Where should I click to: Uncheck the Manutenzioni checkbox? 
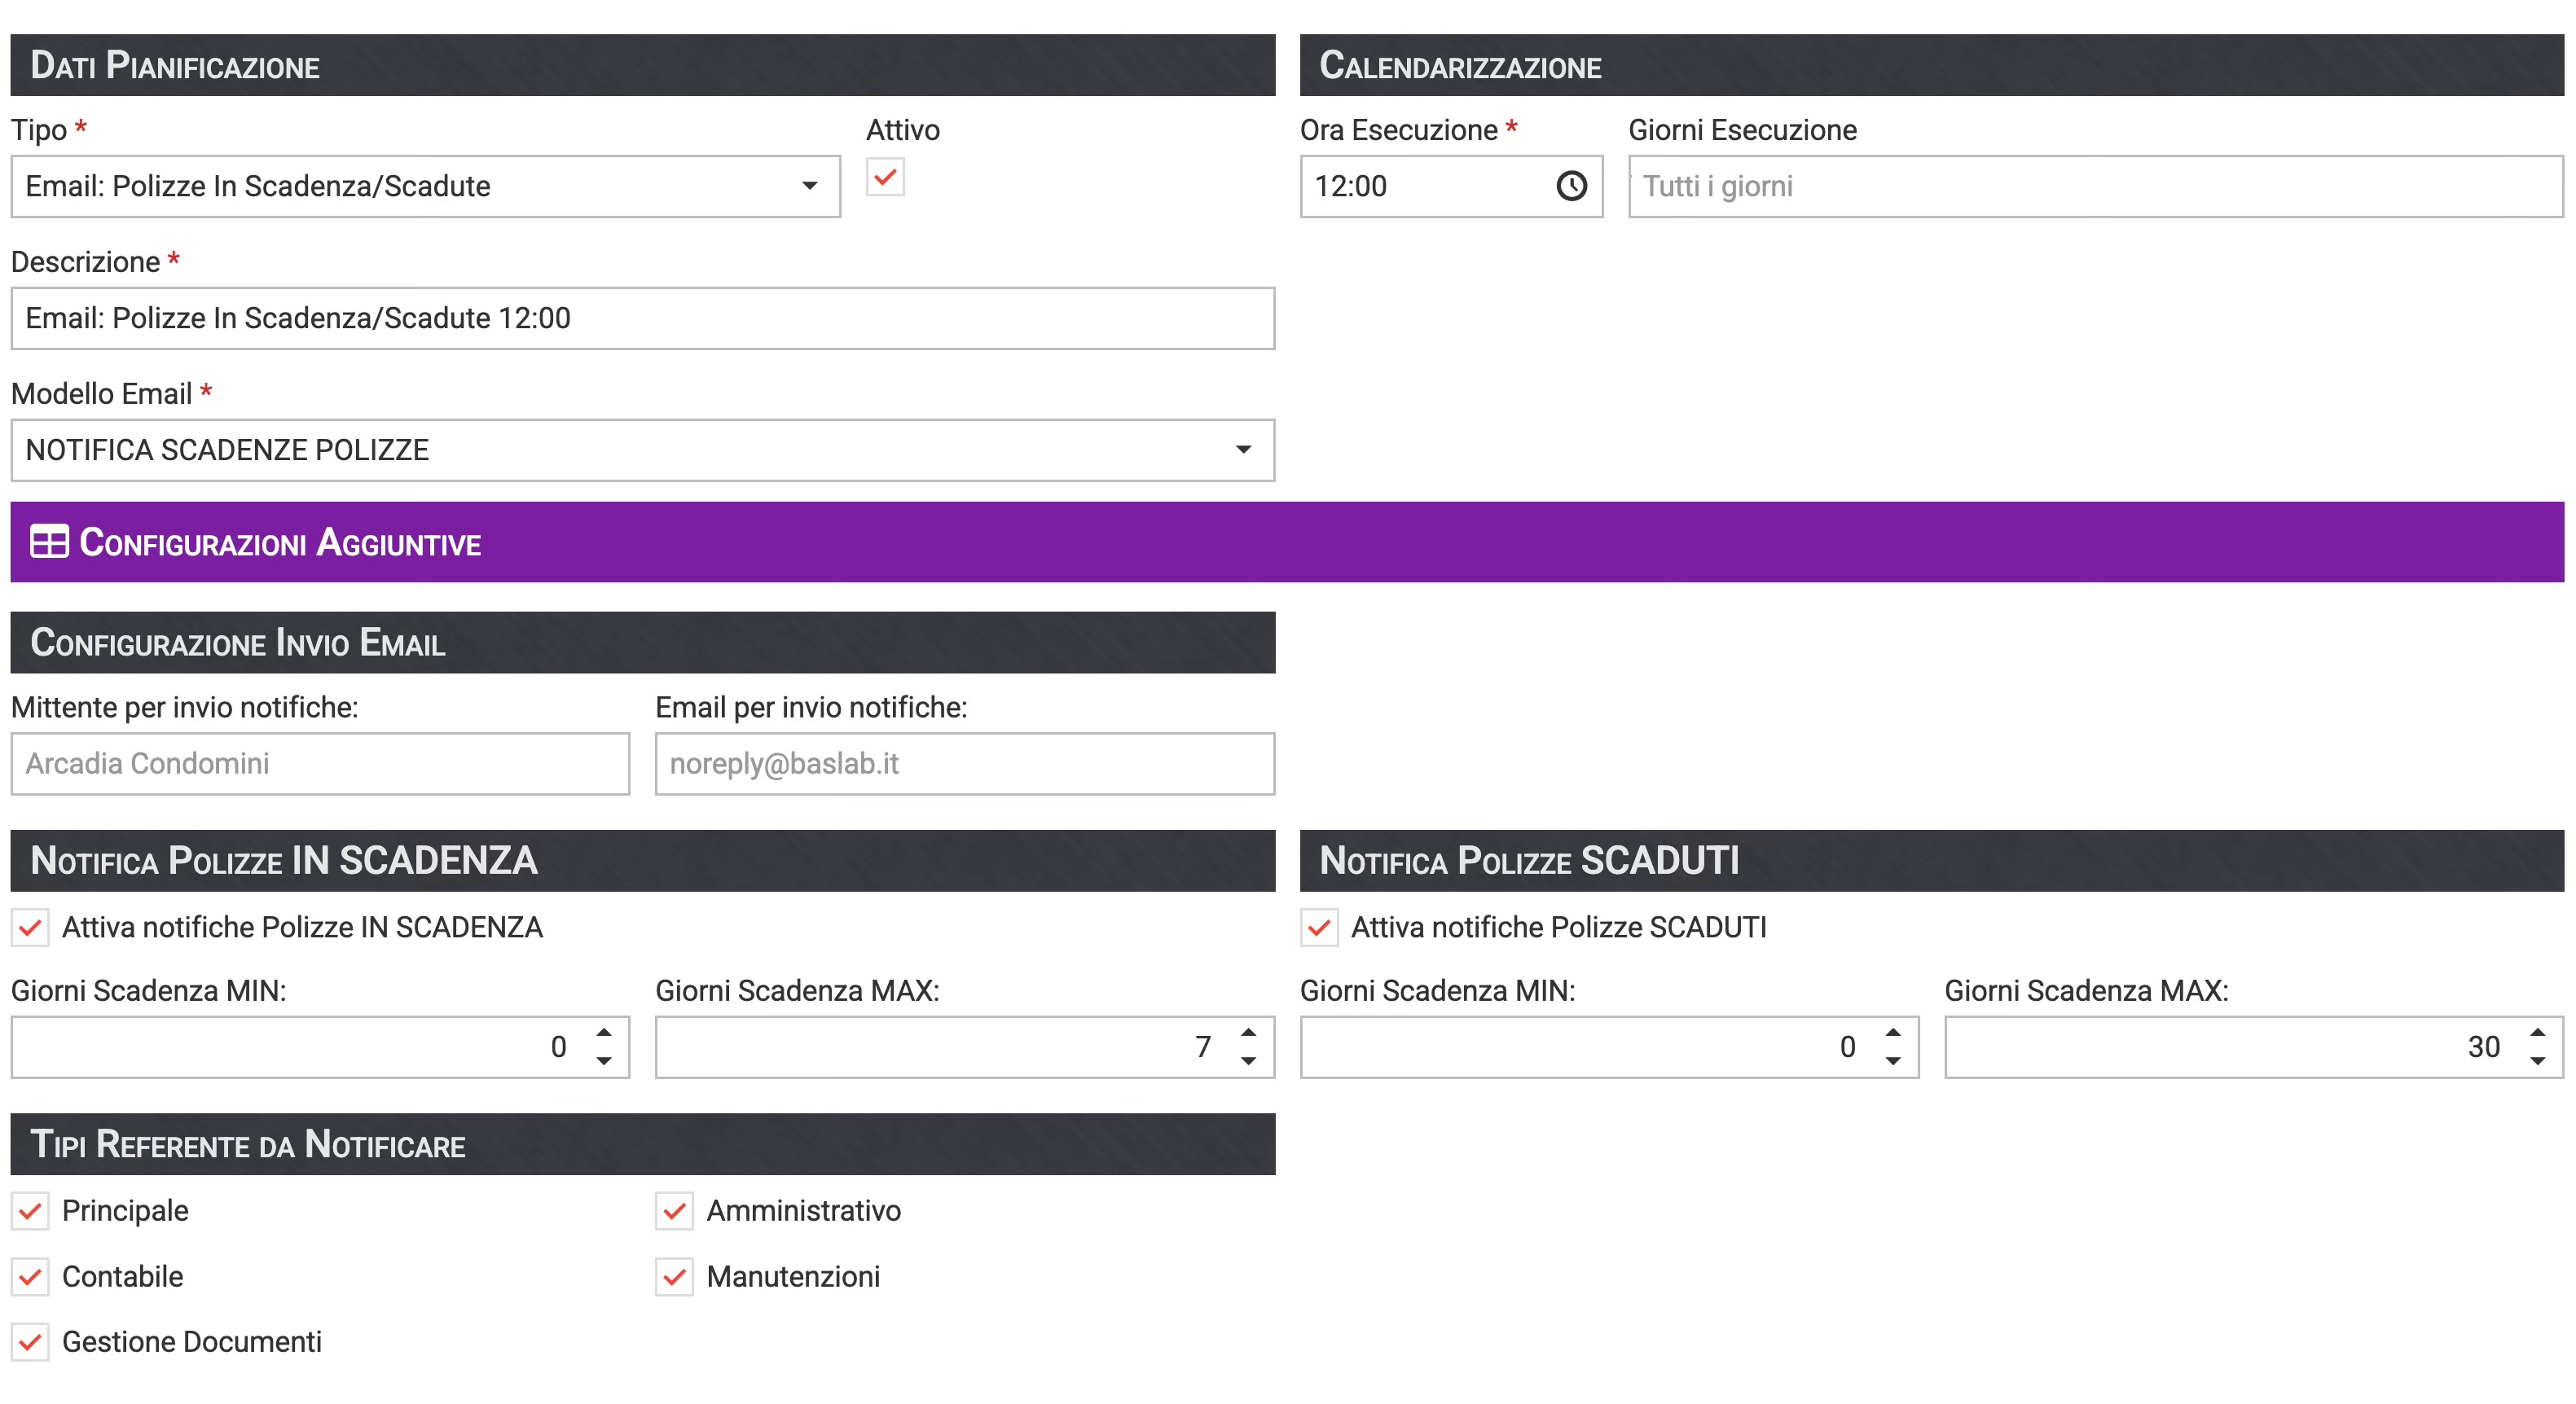pyautogui.click(x=674, y=1277)
